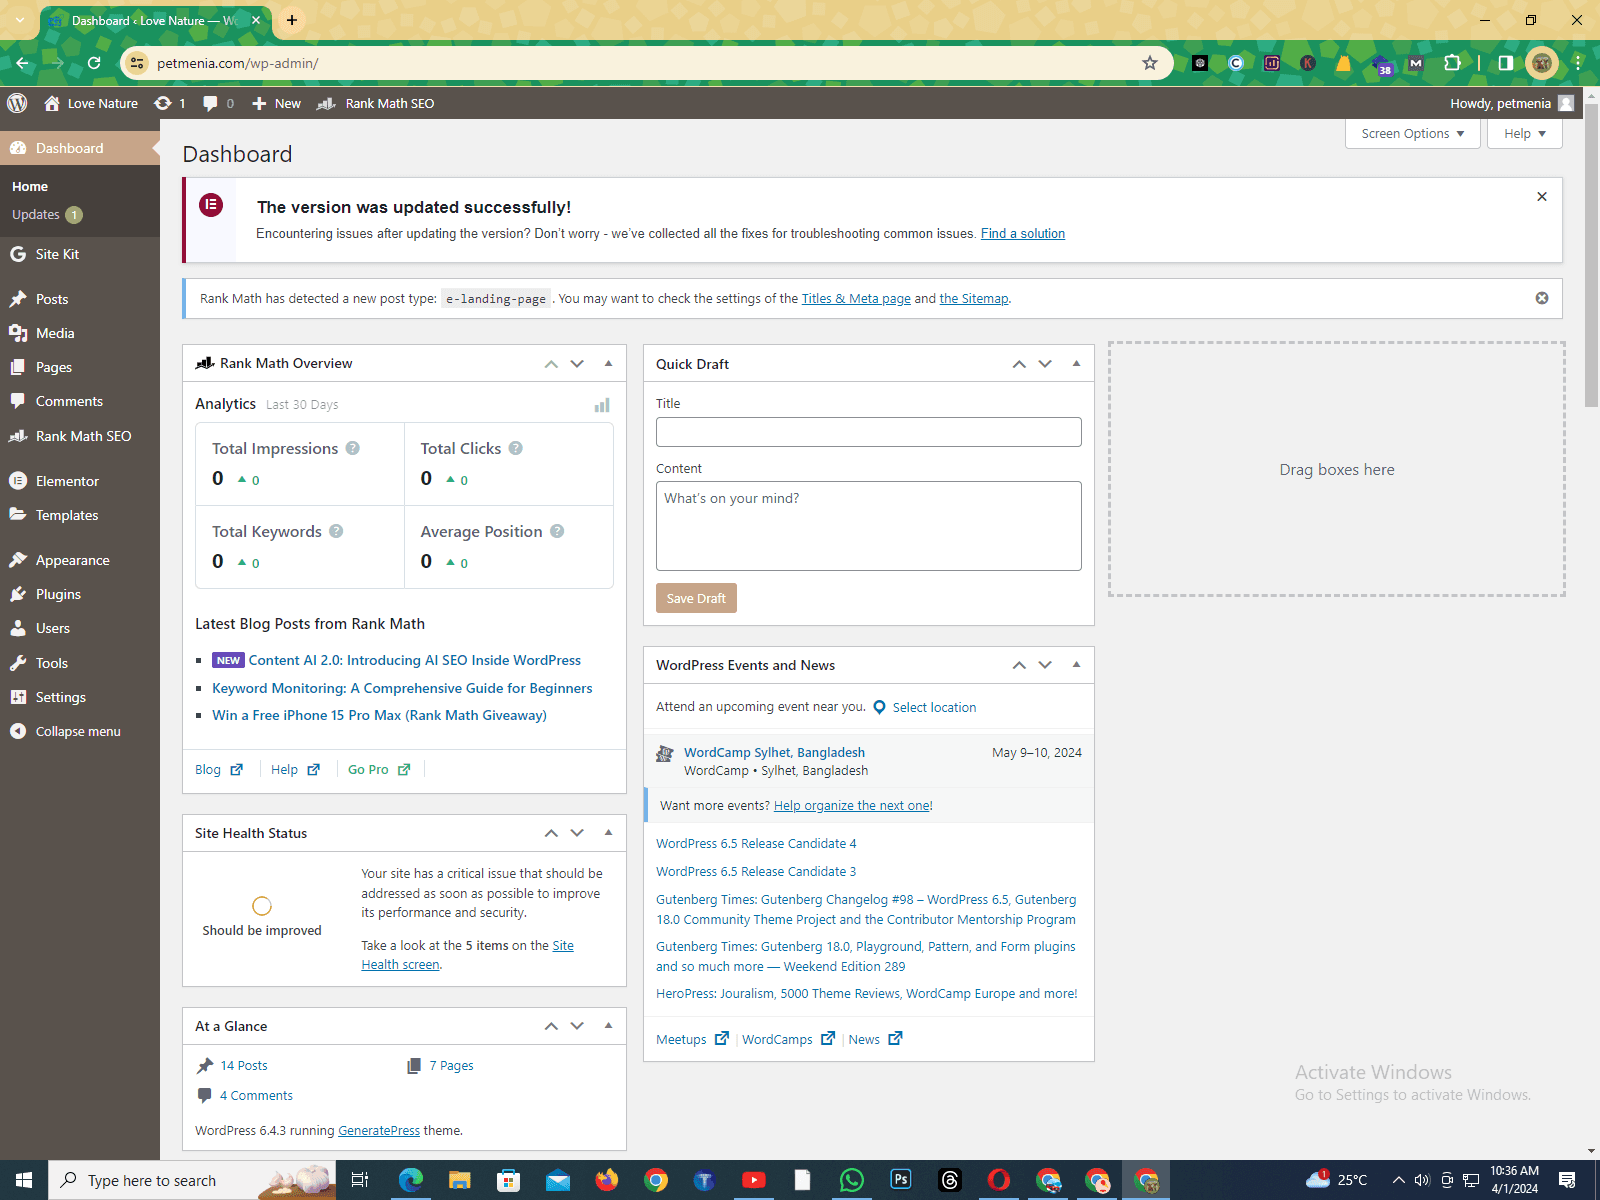Click Find a solution link

click(x=1022, y=233)
